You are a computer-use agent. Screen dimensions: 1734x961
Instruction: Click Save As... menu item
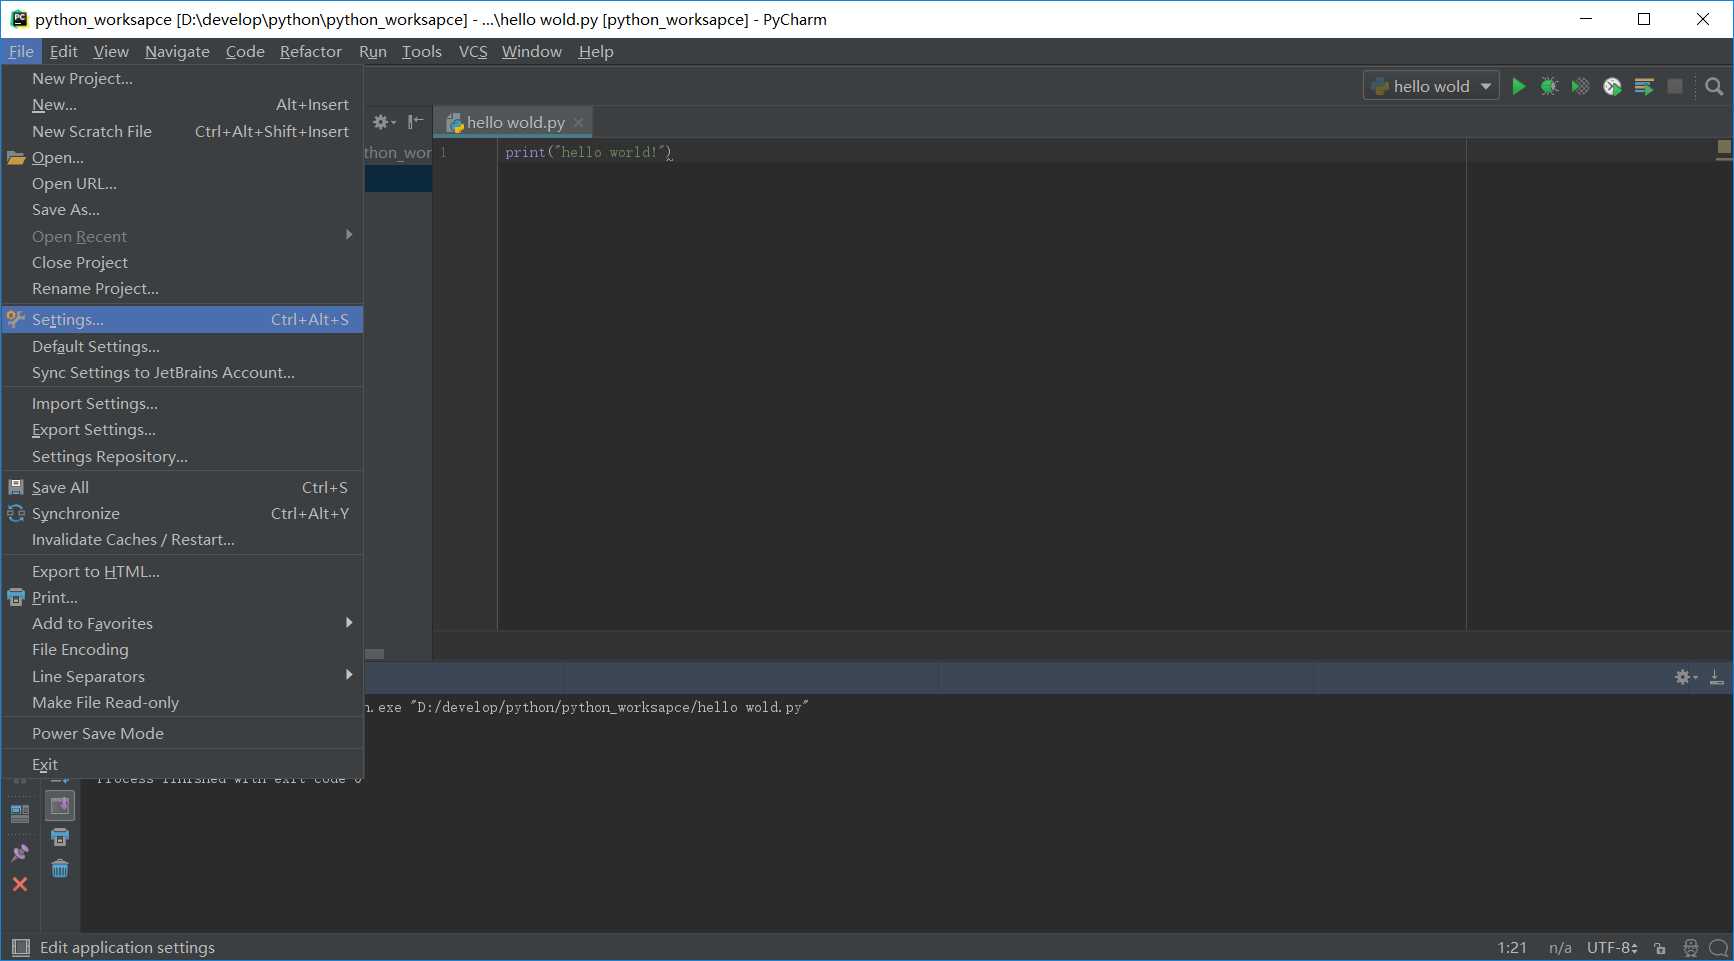pyautogui.click(x=182, y=209)
